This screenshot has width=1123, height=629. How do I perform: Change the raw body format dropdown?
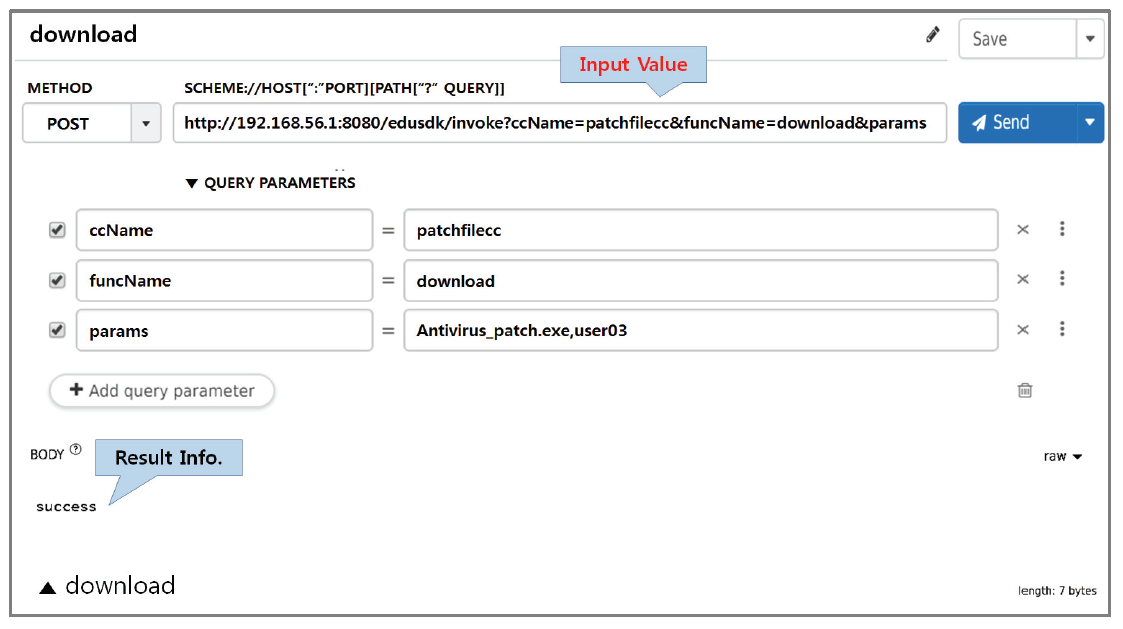(x=1063, y=456)
